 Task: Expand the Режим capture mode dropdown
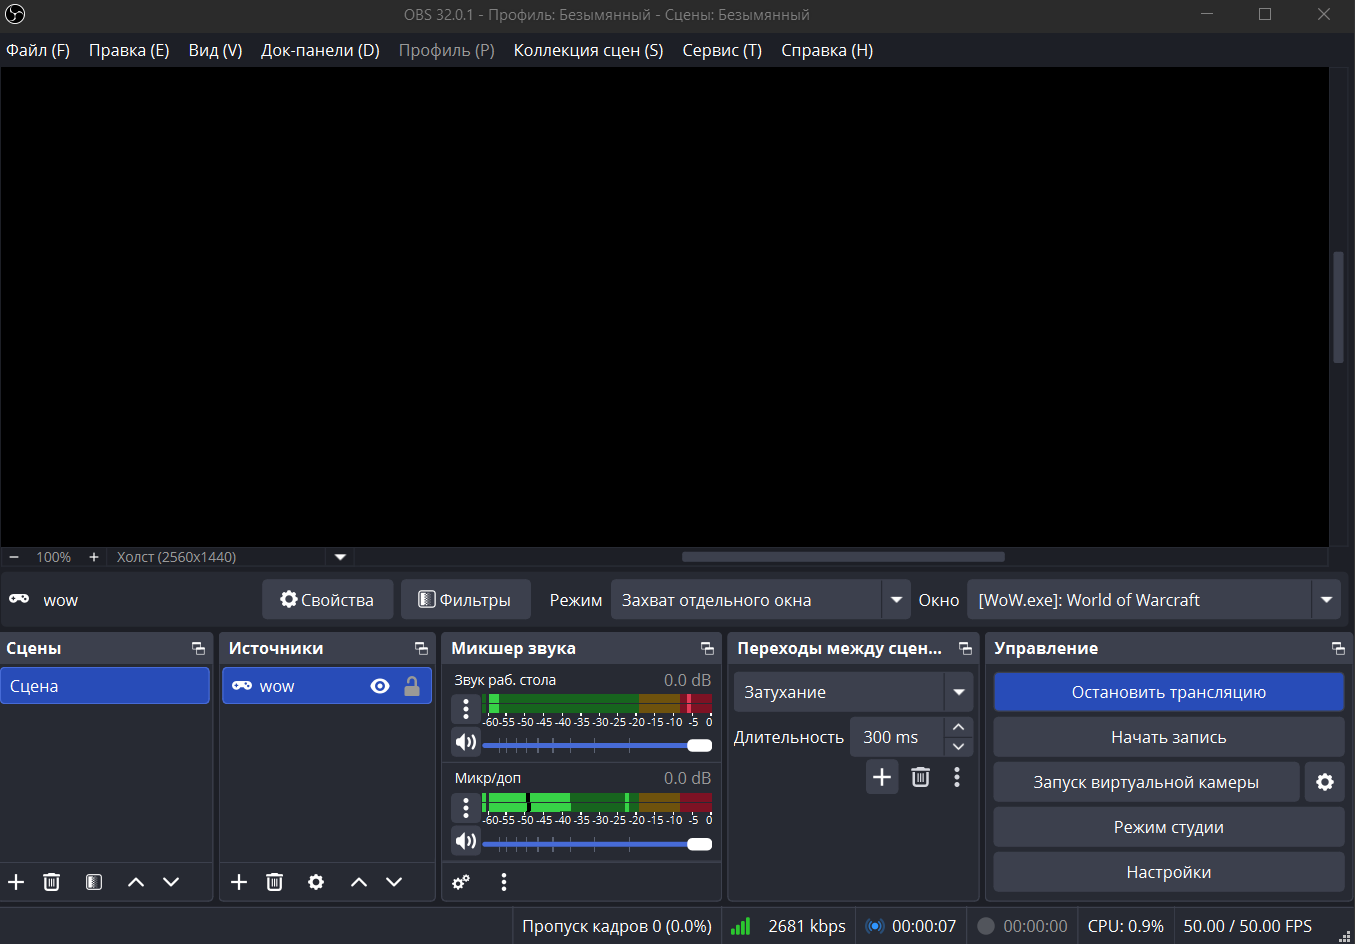(896, 600)
